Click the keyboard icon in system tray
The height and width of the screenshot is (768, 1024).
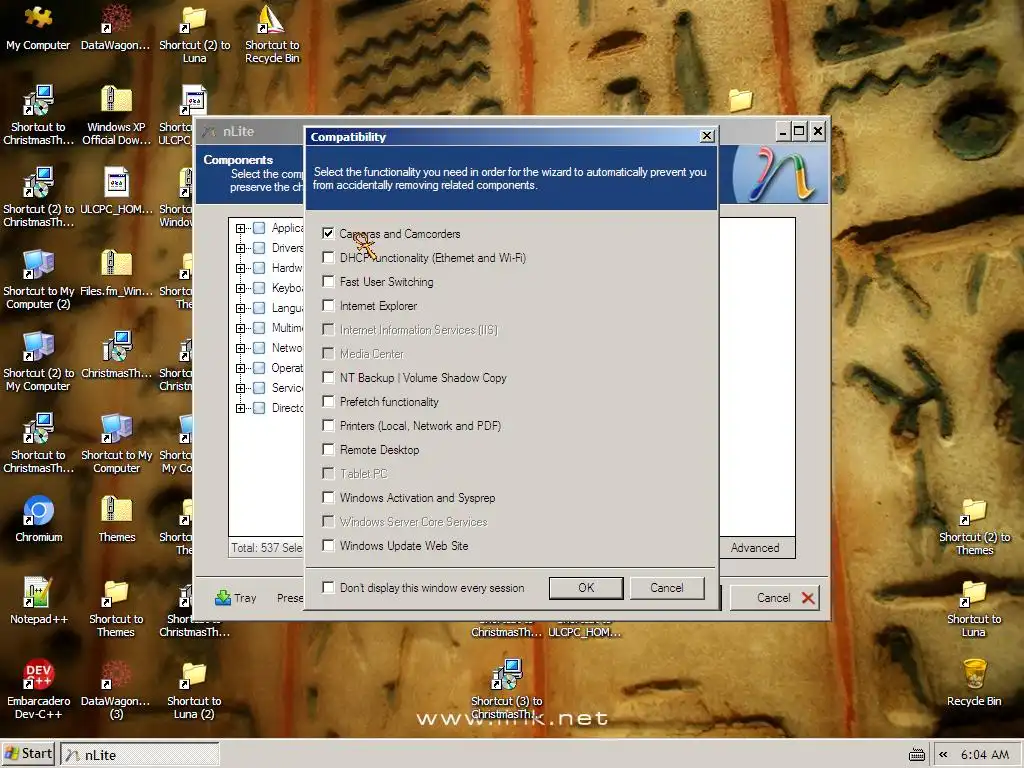[x=917, y=755]
